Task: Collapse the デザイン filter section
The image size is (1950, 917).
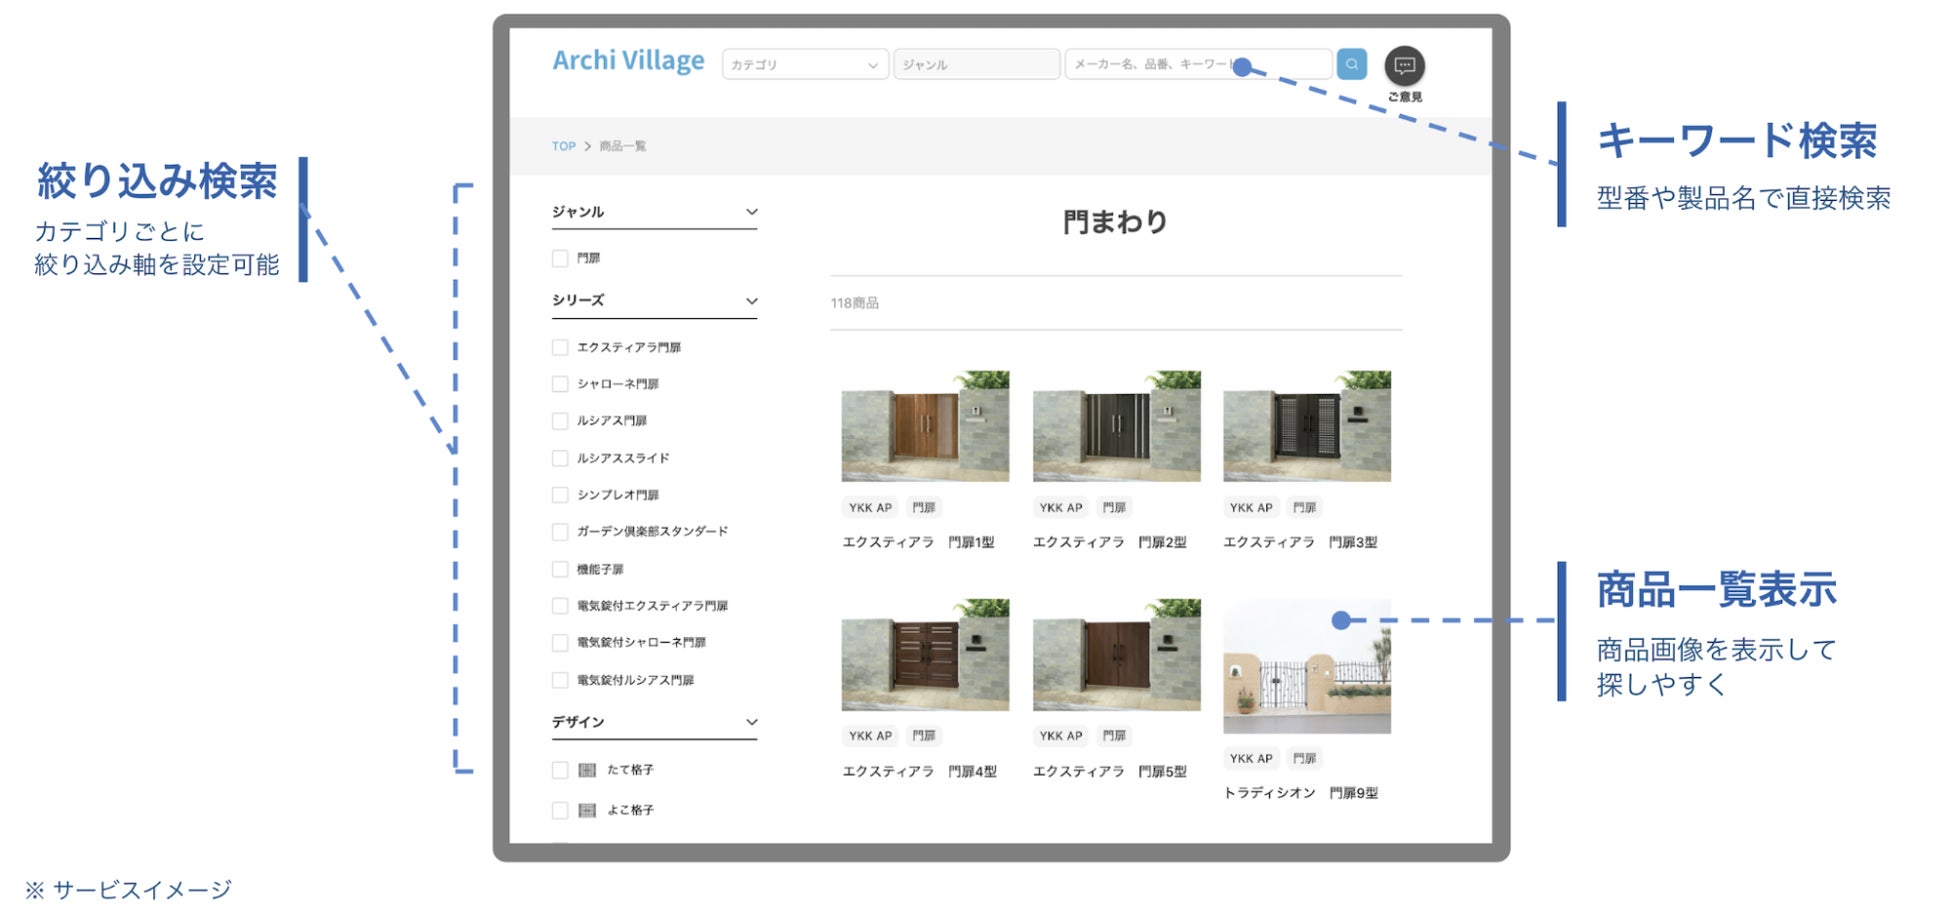Action: [752, 722]
